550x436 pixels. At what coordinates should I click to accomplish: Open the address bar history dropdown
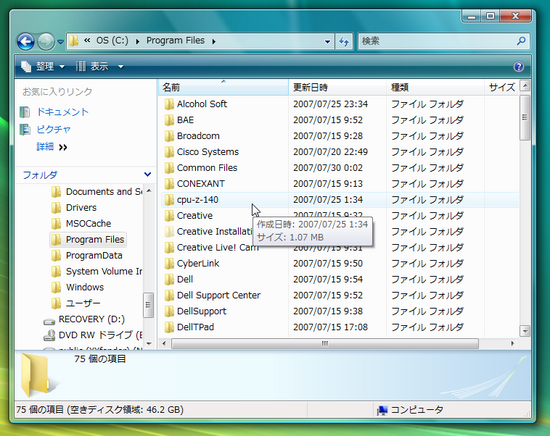click(327, 41)
